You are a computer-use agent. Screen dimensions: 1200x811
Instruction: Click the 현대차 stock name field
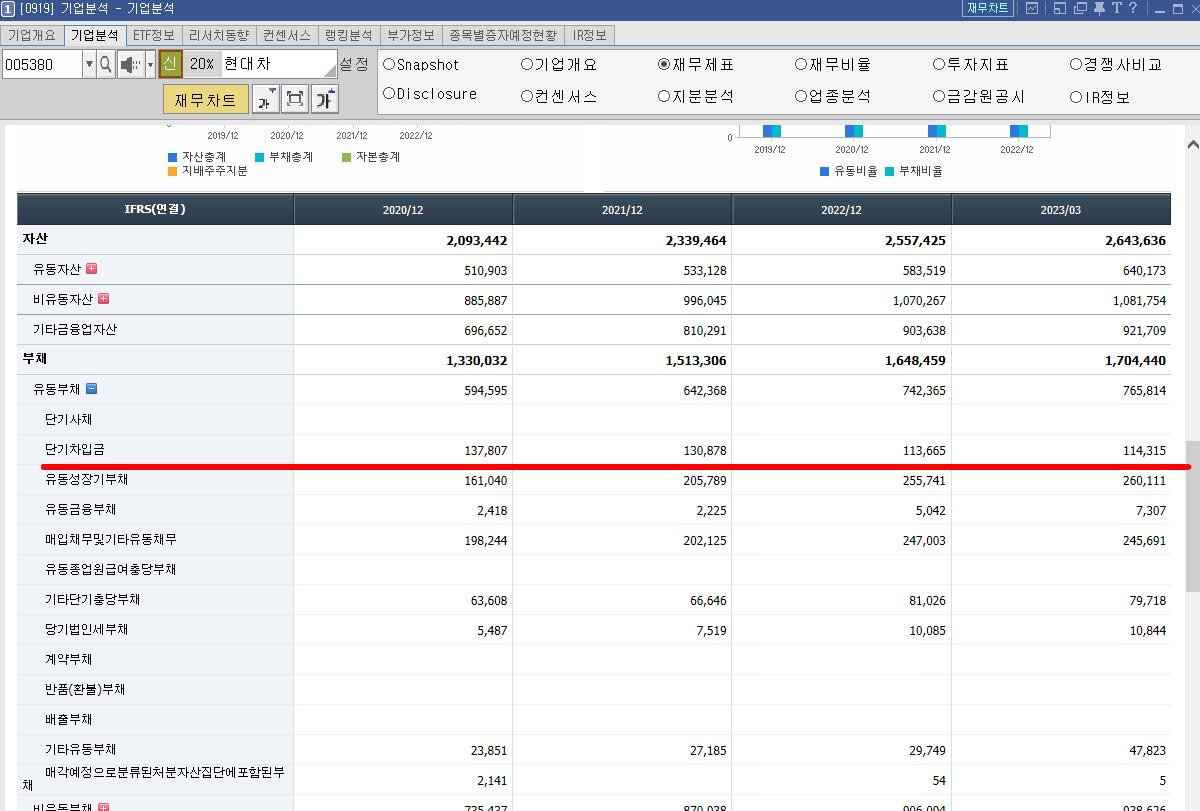pyautogui.click(x=279, y=64)
